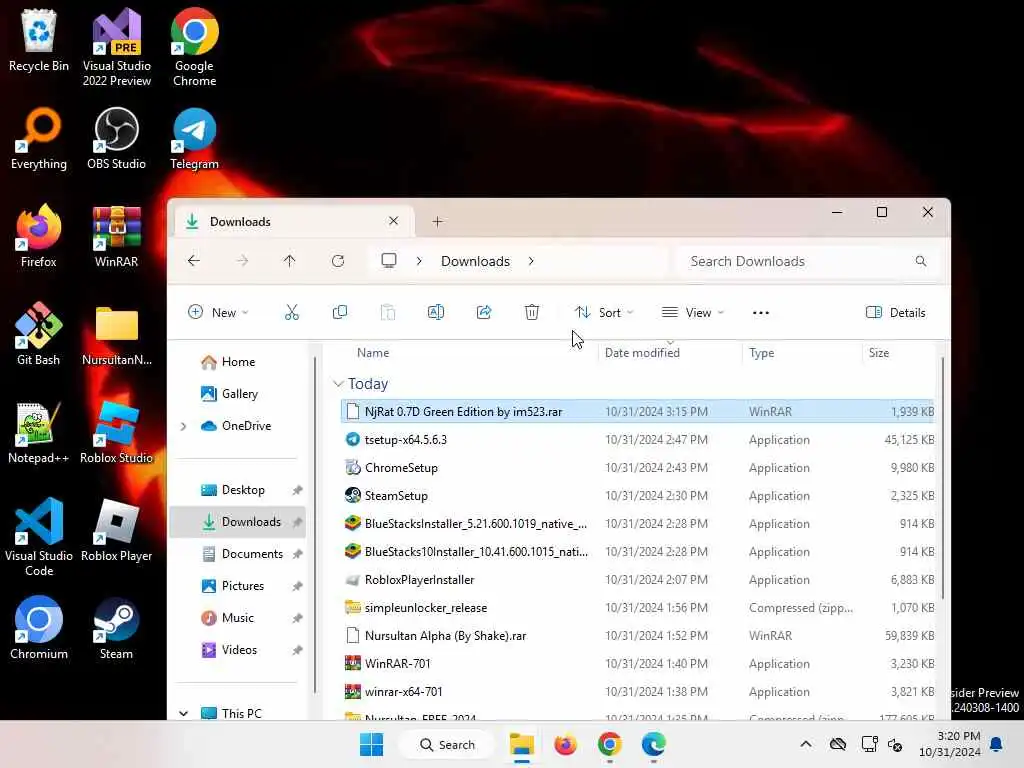Click the Search Downloads input field
Viewport: 1024px width, 768px height.
pyautogui.click(x=808, y=261)
